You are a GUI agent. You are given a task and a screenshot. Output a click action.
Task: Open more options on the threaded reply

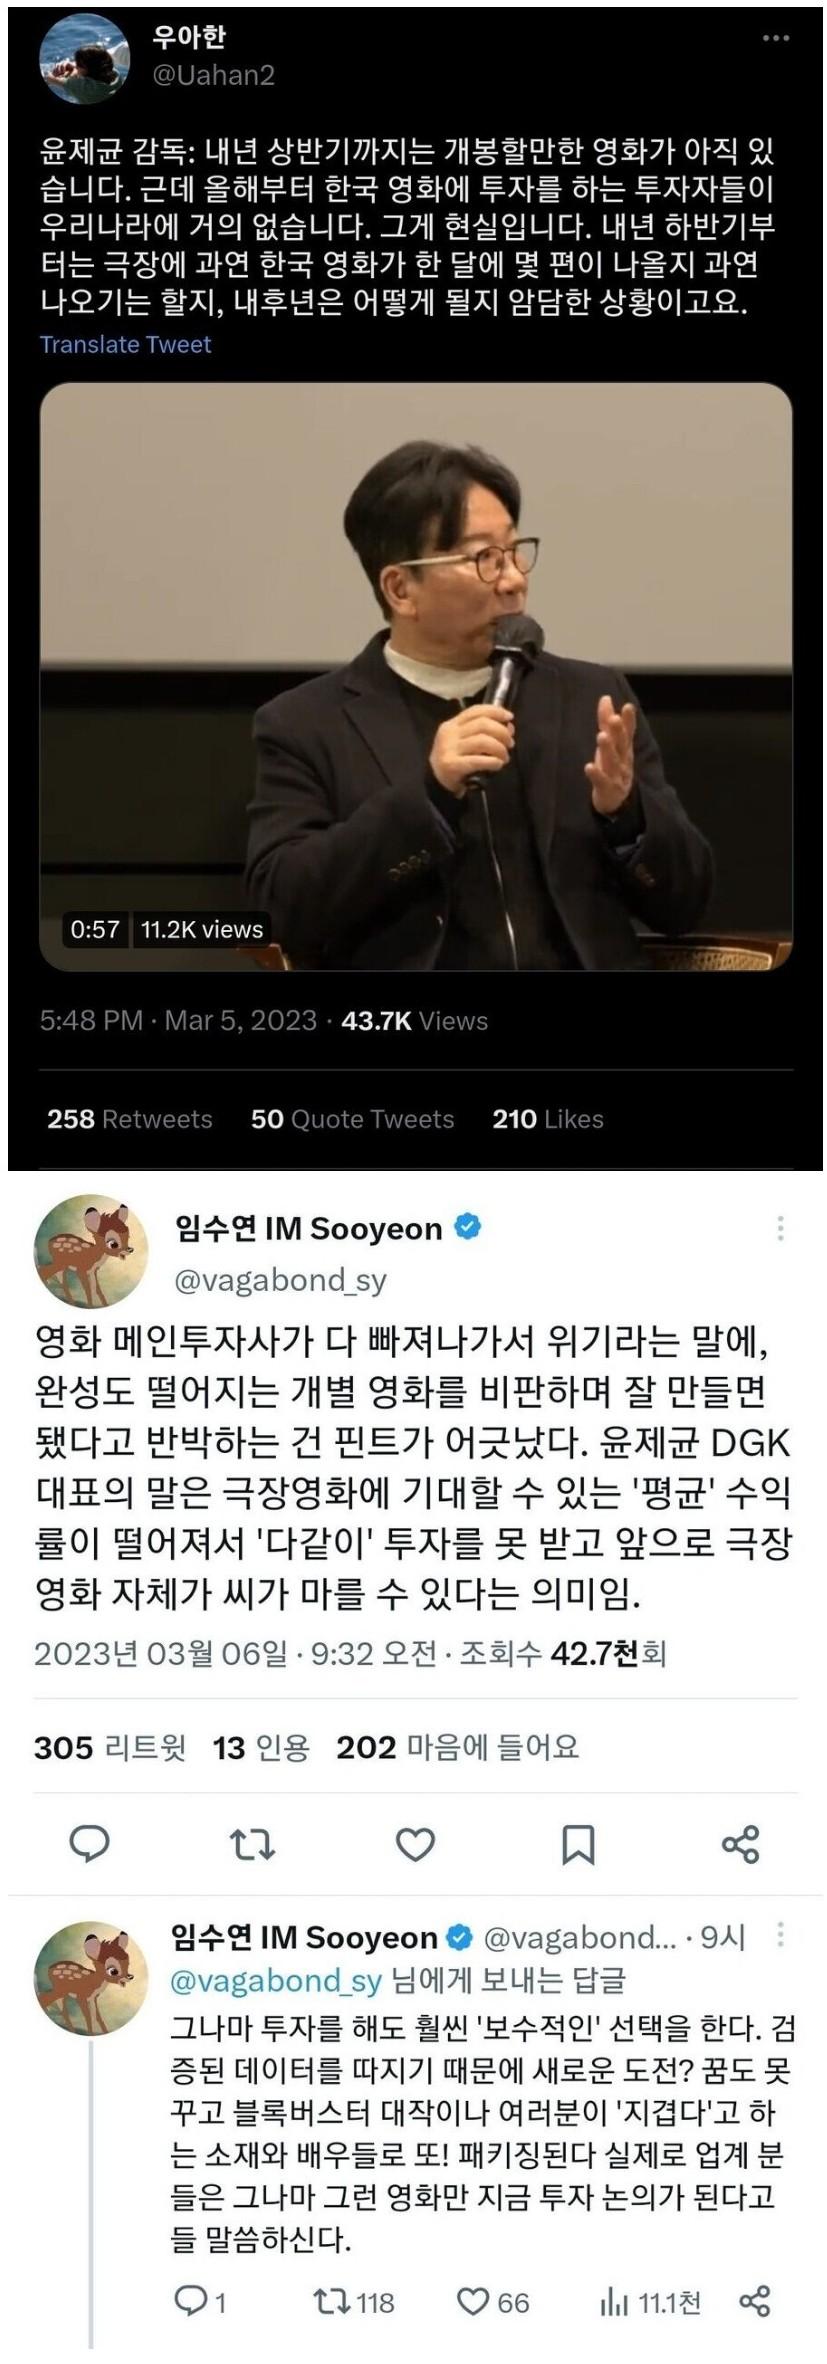click(780, 1936)
